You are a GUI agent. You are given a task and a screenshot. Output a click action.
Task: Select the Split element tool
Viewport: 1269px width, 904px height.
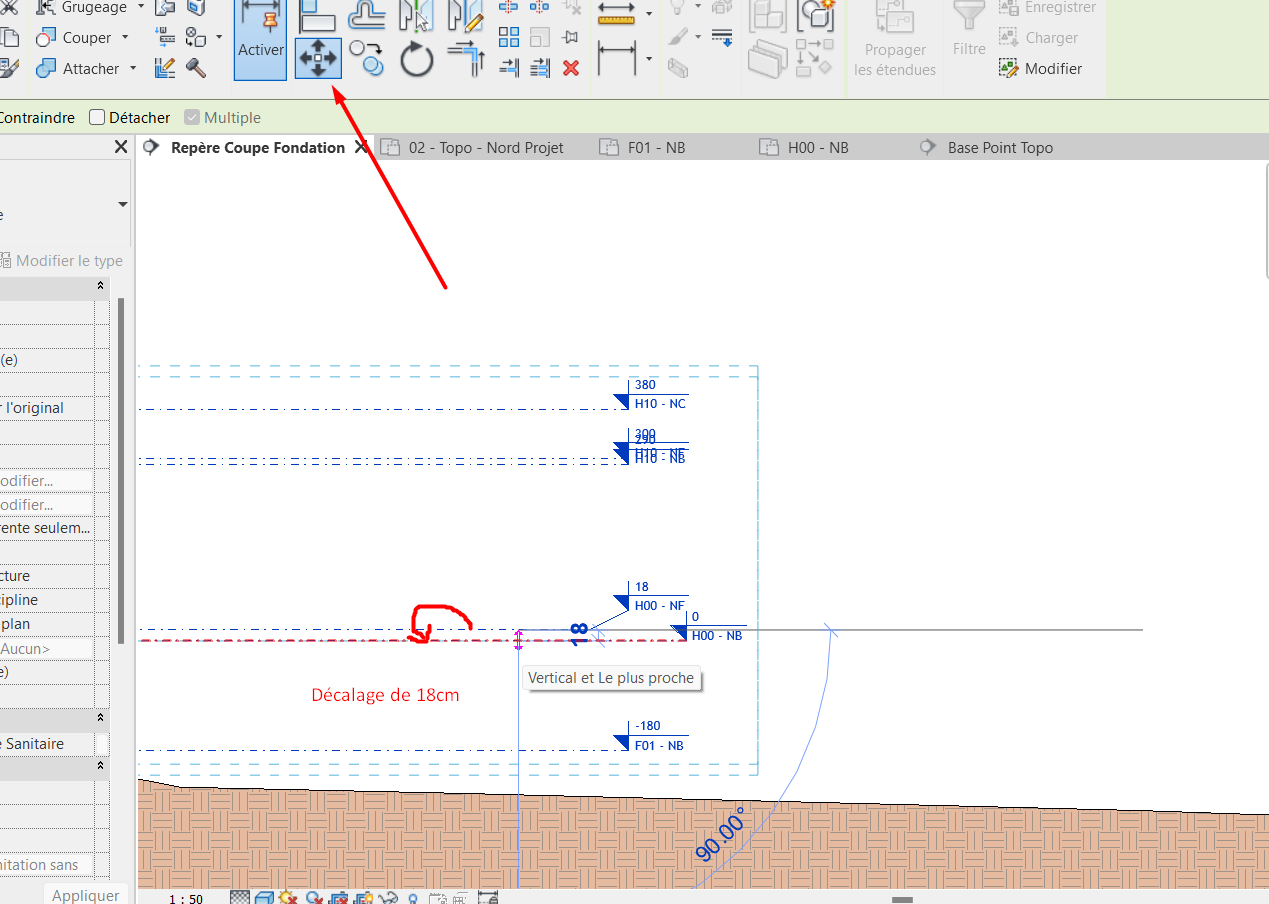509,8
